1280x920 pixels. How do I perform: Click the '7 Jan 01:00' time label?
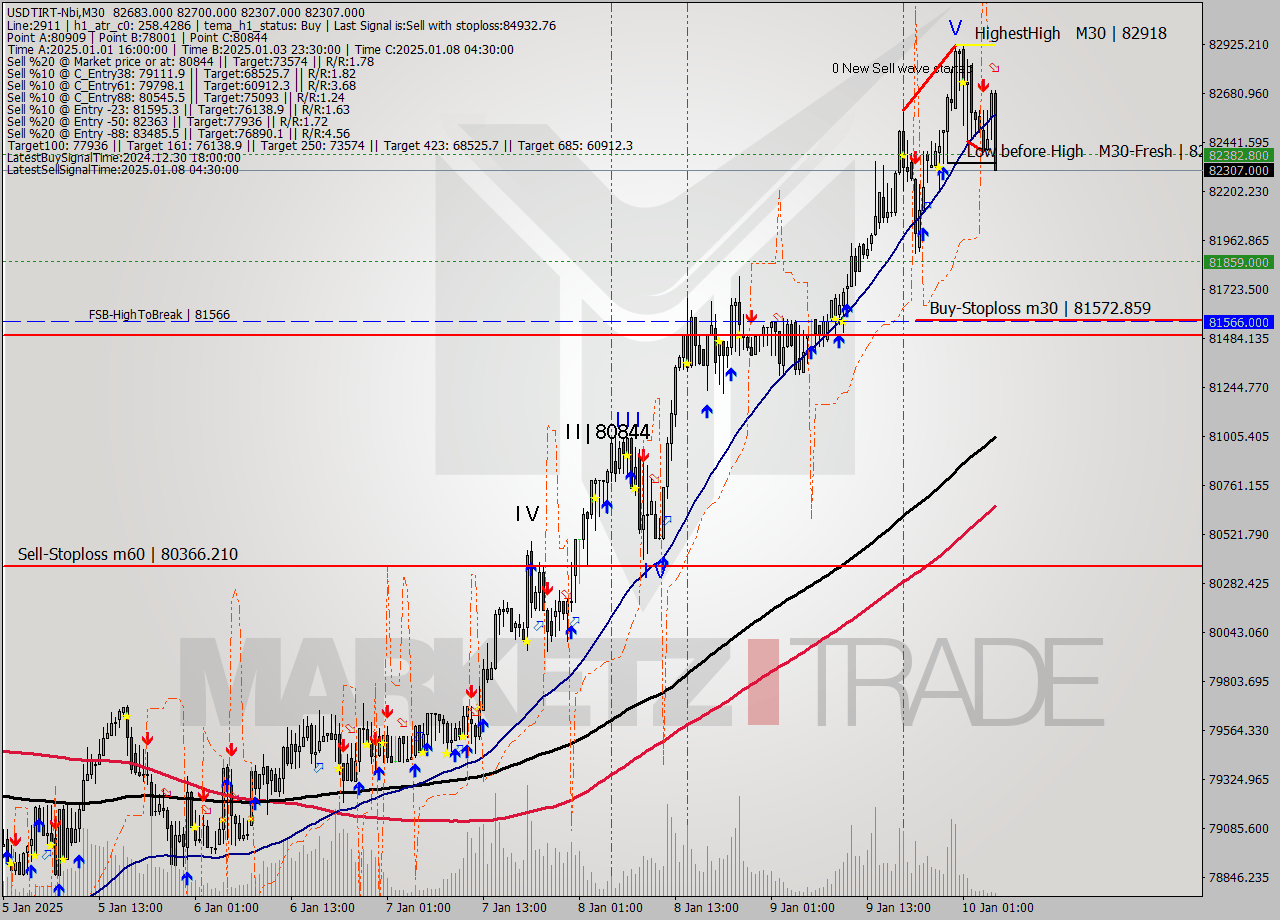(418, 908)
